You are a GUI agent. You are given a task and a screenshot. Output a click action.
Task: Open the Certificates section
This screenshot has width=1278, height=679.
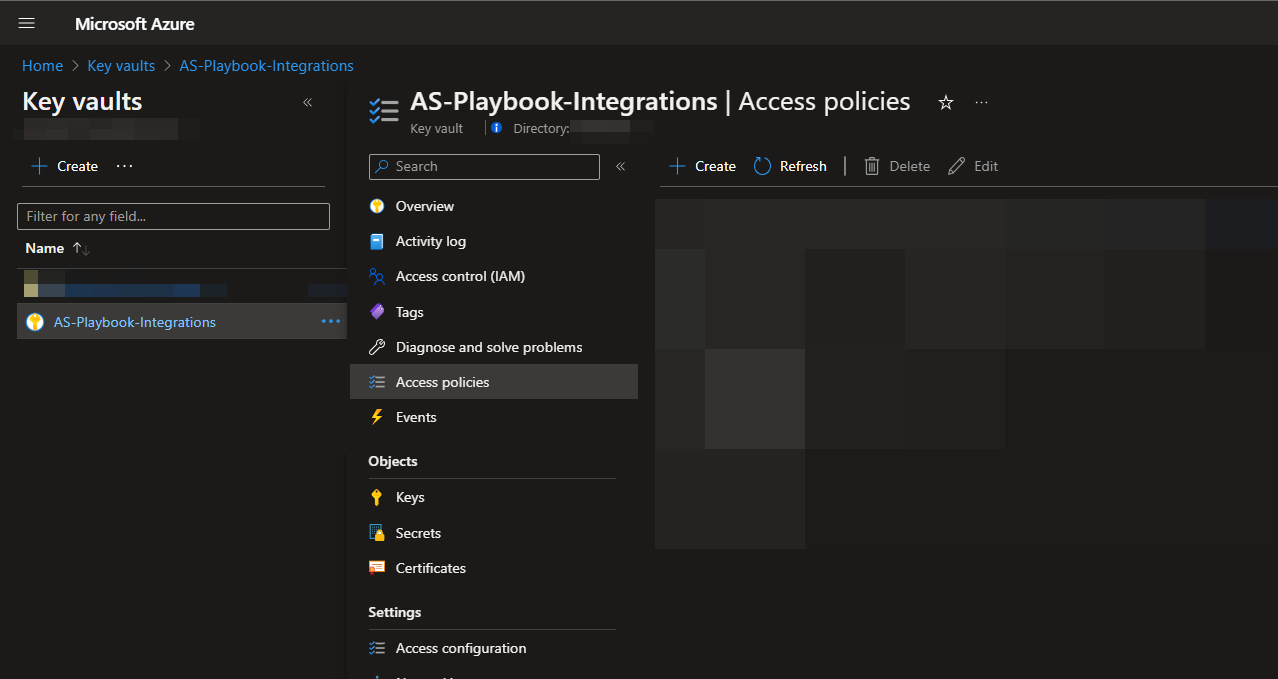(430, 568)
